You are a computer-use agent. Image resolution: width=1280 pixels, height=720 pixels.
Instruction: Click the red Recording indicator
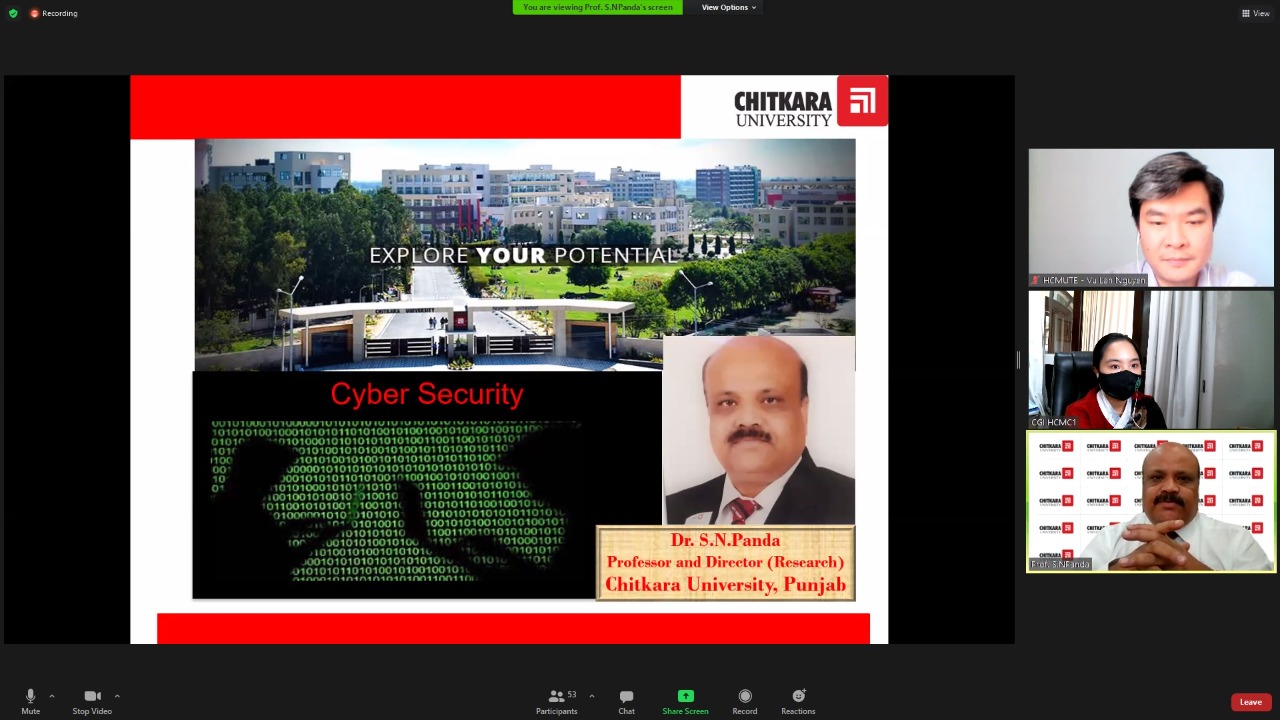[54, 13]
